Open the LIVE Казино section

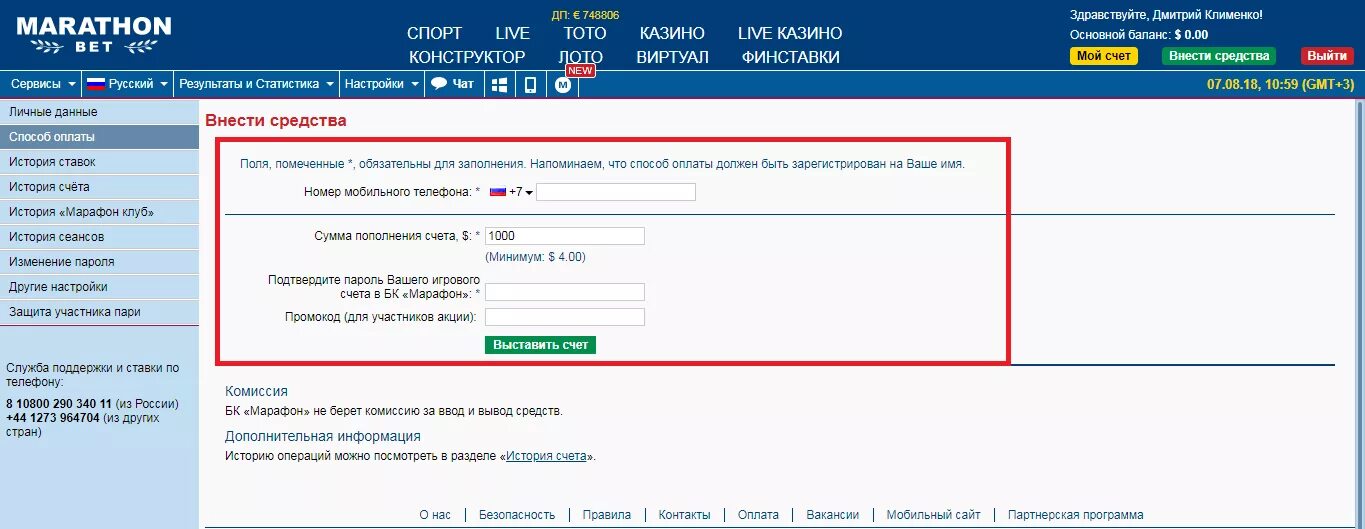[790, 33]
